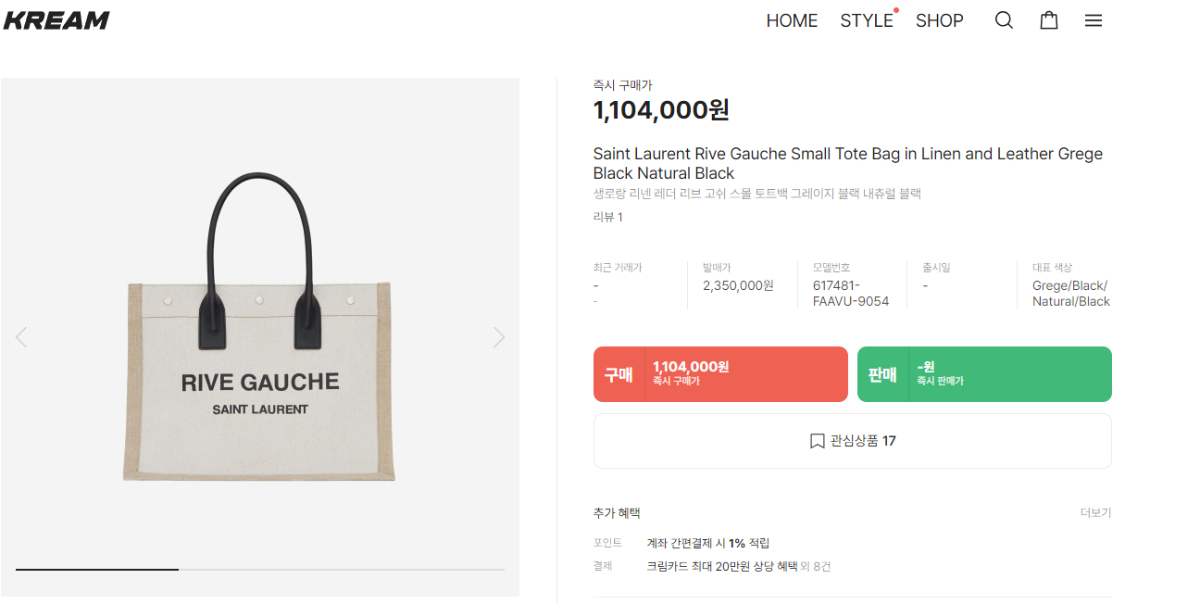Open the shopping bag icon
The height and width of the screenshot is (604, 1200).
1049,20
